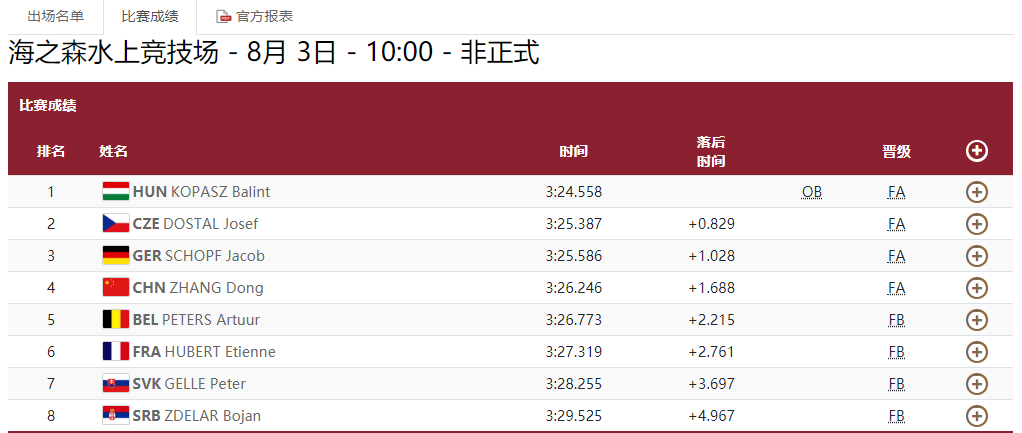Expand details for DOSTAL Josef row

[x=977, y=224]
